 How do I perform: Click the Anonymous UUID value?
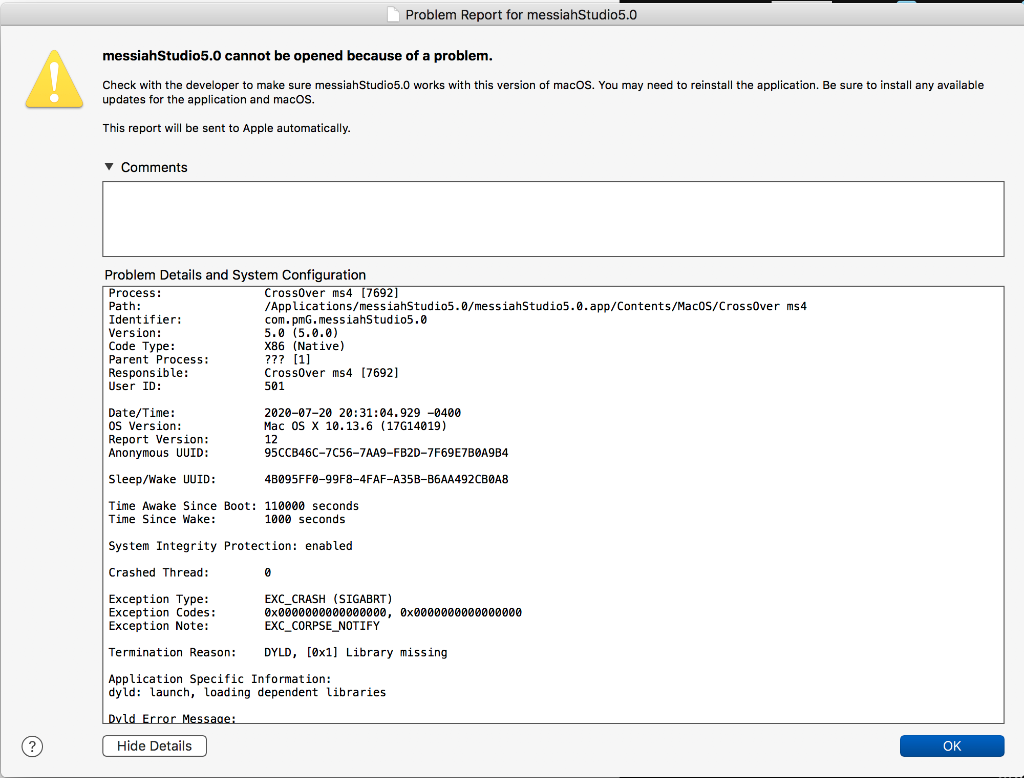(386, 453)
